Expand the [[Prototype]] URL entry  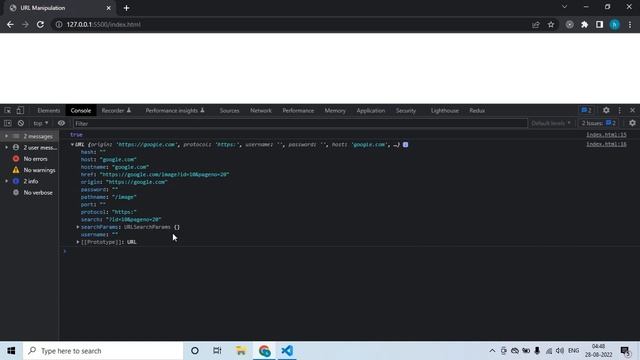tap(78, 242)
